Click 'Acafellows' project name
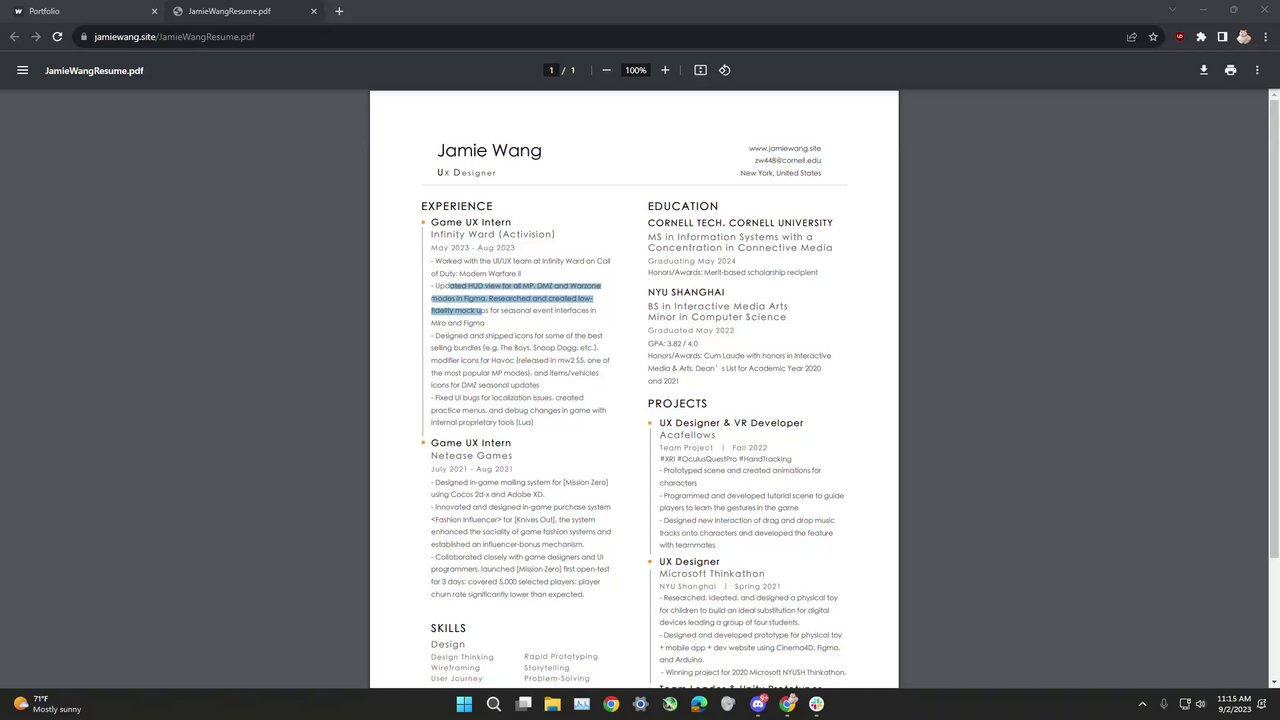This screenshot has height=720, width=1280. 687,435
